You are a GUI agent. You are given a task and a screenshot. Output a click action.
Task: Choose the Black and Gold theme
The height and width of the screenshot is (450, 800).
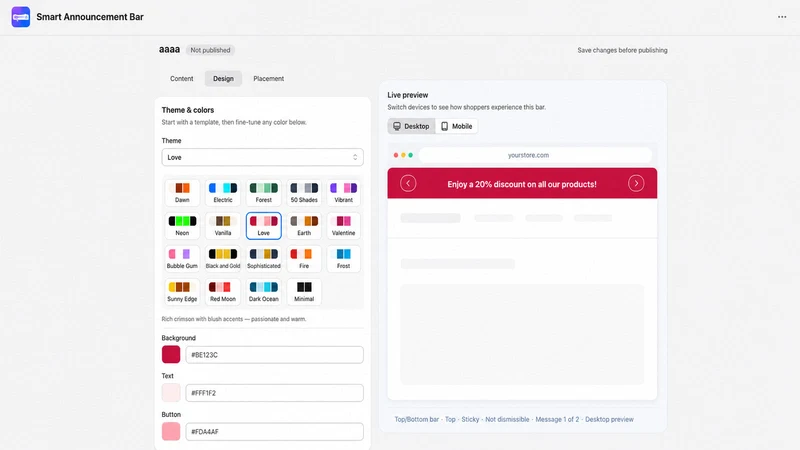pyautogui.click(x=223, y=259)
